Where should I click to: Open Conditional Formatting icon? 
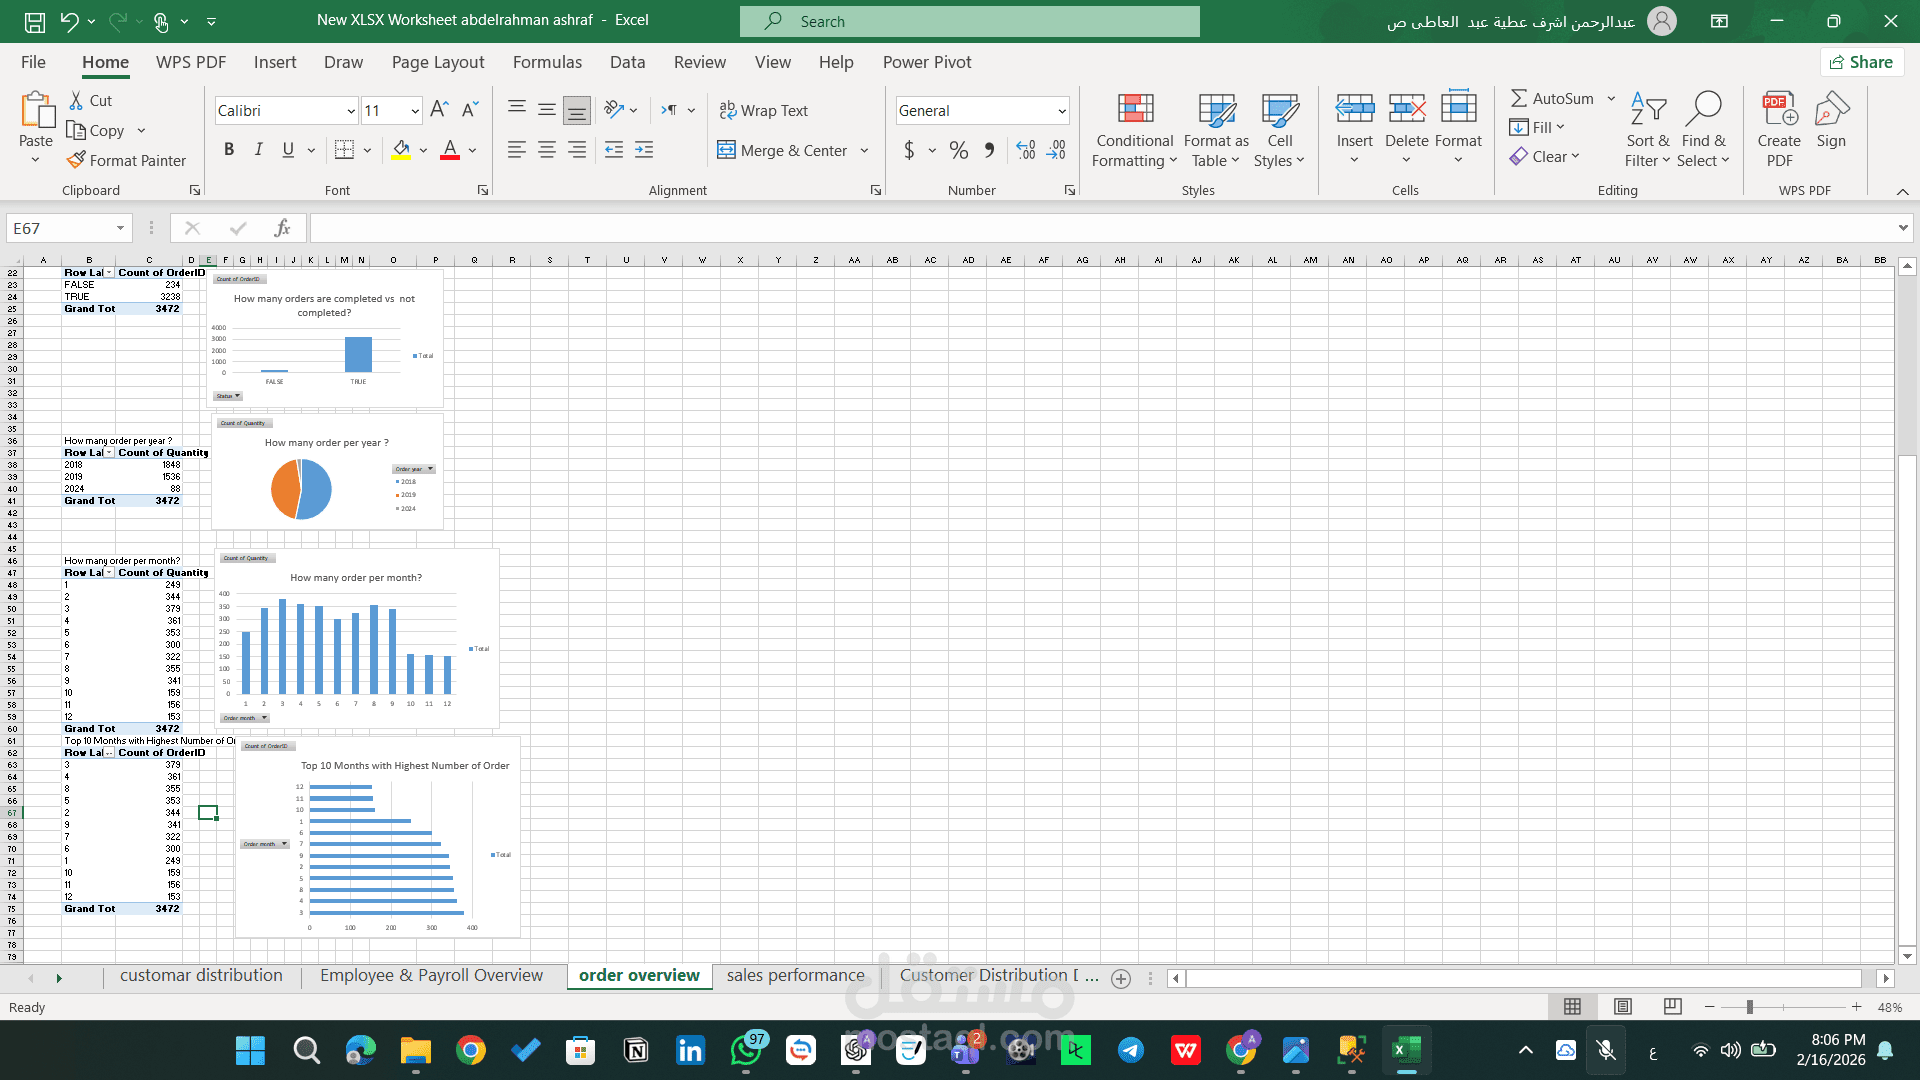click(1135, 110)
